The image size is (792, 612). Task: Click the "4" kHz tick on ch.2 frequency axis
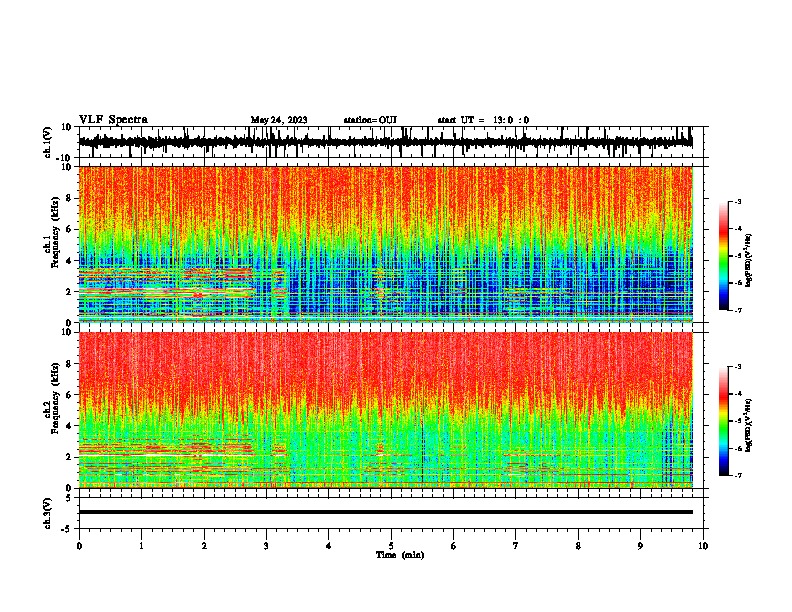click(x=69, y=426)
